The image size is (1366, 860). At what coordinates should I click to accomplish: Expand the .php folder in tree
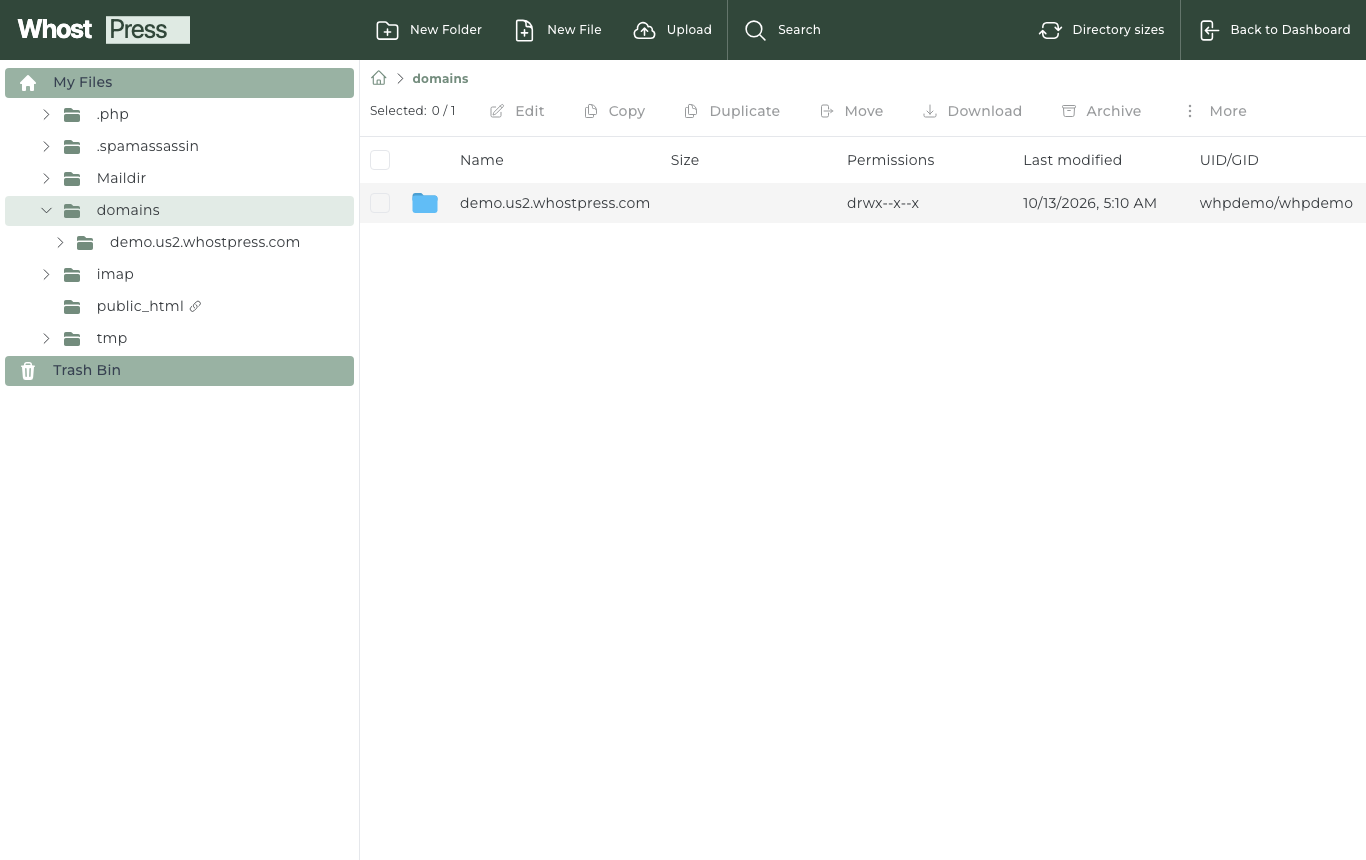click(46, 115)
